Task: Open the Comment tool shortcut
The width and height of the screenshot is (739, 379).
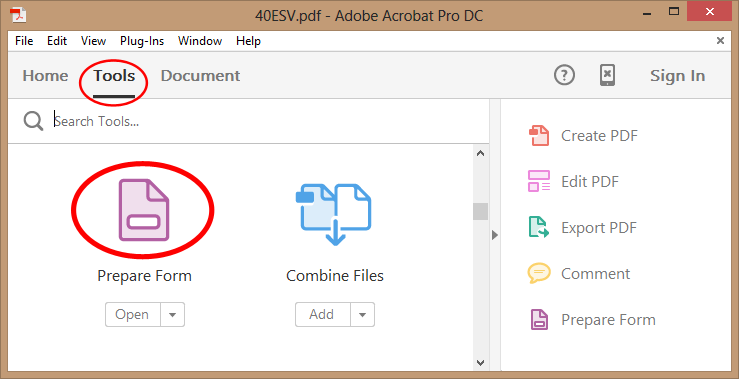Action: 539,273
